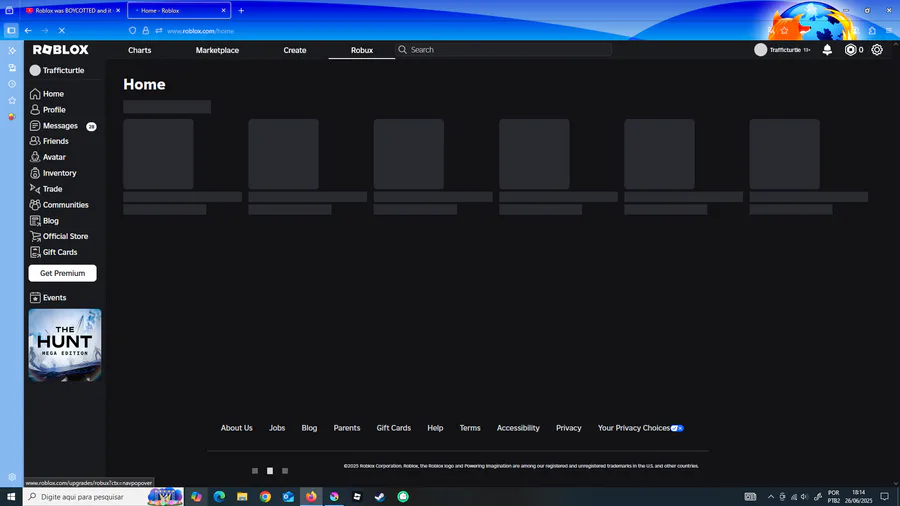Open Communities in the sidebar
Image resolution: width=900 pixels, height=506 pixels.
tap(59, 205)
